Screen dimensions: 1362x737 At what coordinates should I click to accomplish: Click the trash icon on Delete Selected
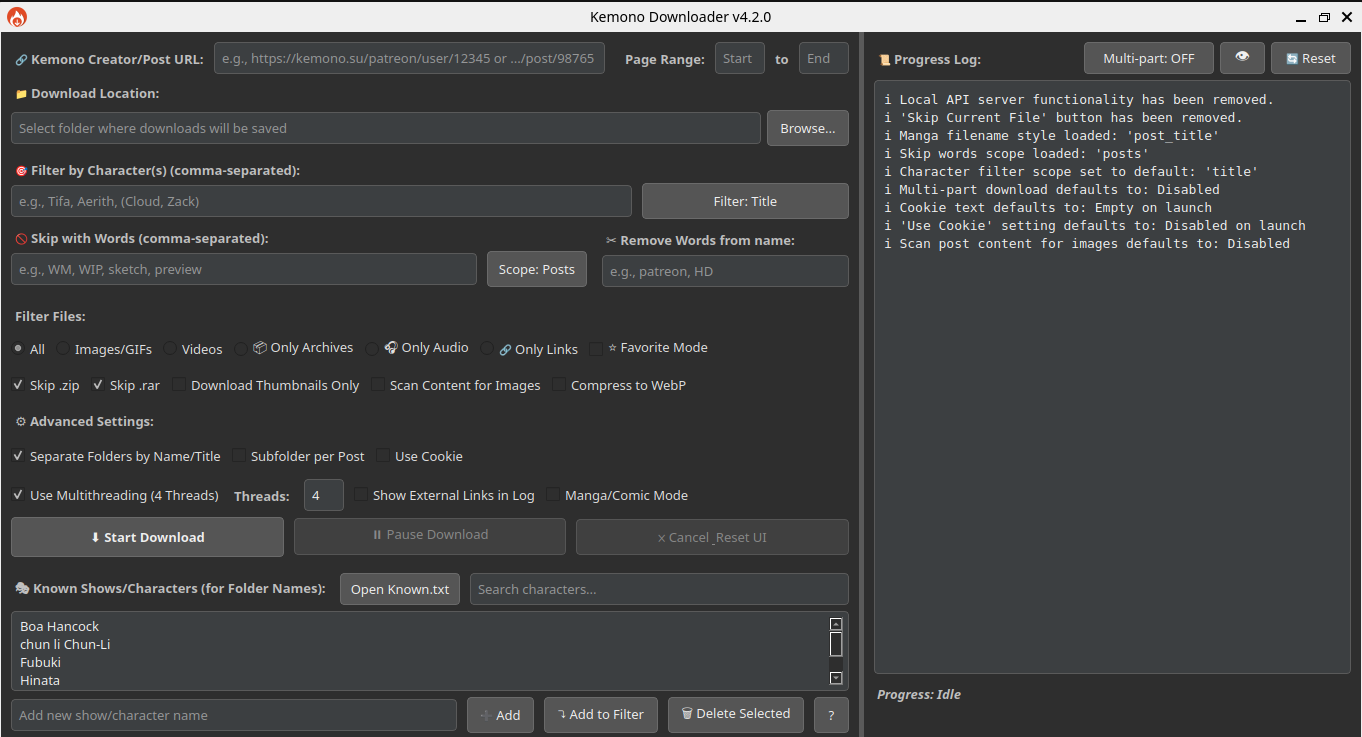(687, 714)
